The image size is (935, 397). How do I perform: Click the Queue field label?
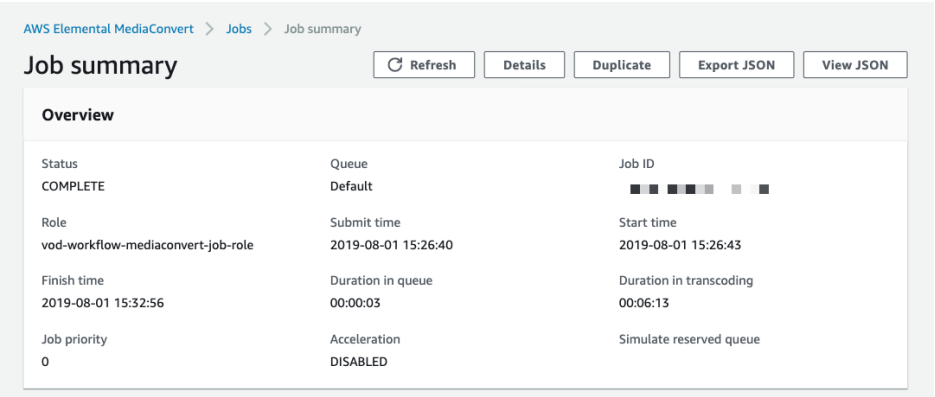(349, 163)
